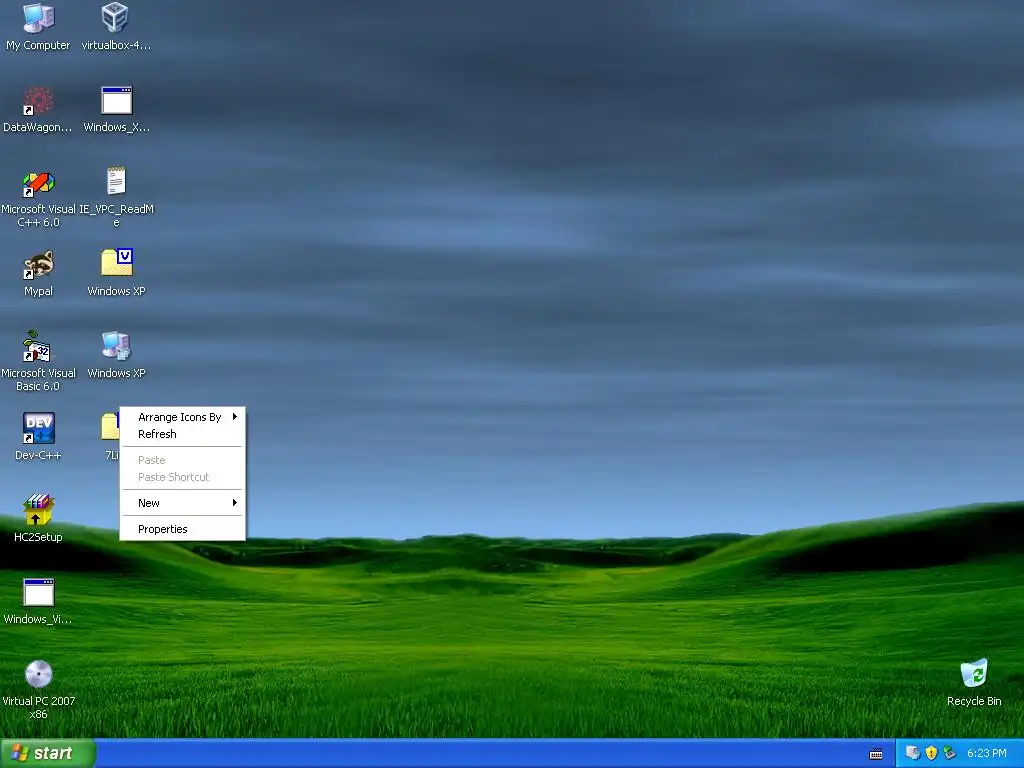Screen dimensions: 1024x768
Task: Click the greyed-out Paste Shortcut entry
Action: coord(183,477)
